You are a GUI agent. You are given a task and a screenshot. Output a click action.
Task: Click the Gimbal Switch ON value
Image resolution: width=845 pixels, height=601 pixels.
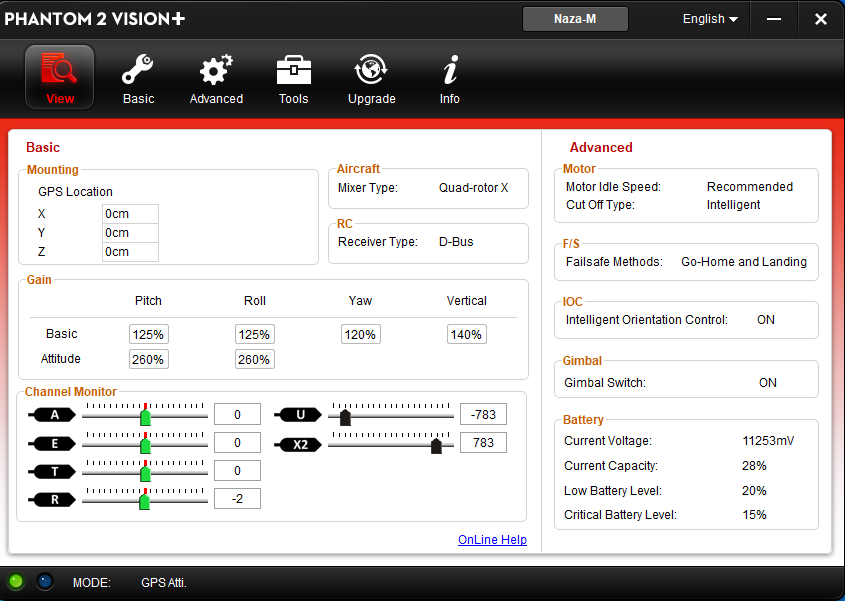pos(768,383)
